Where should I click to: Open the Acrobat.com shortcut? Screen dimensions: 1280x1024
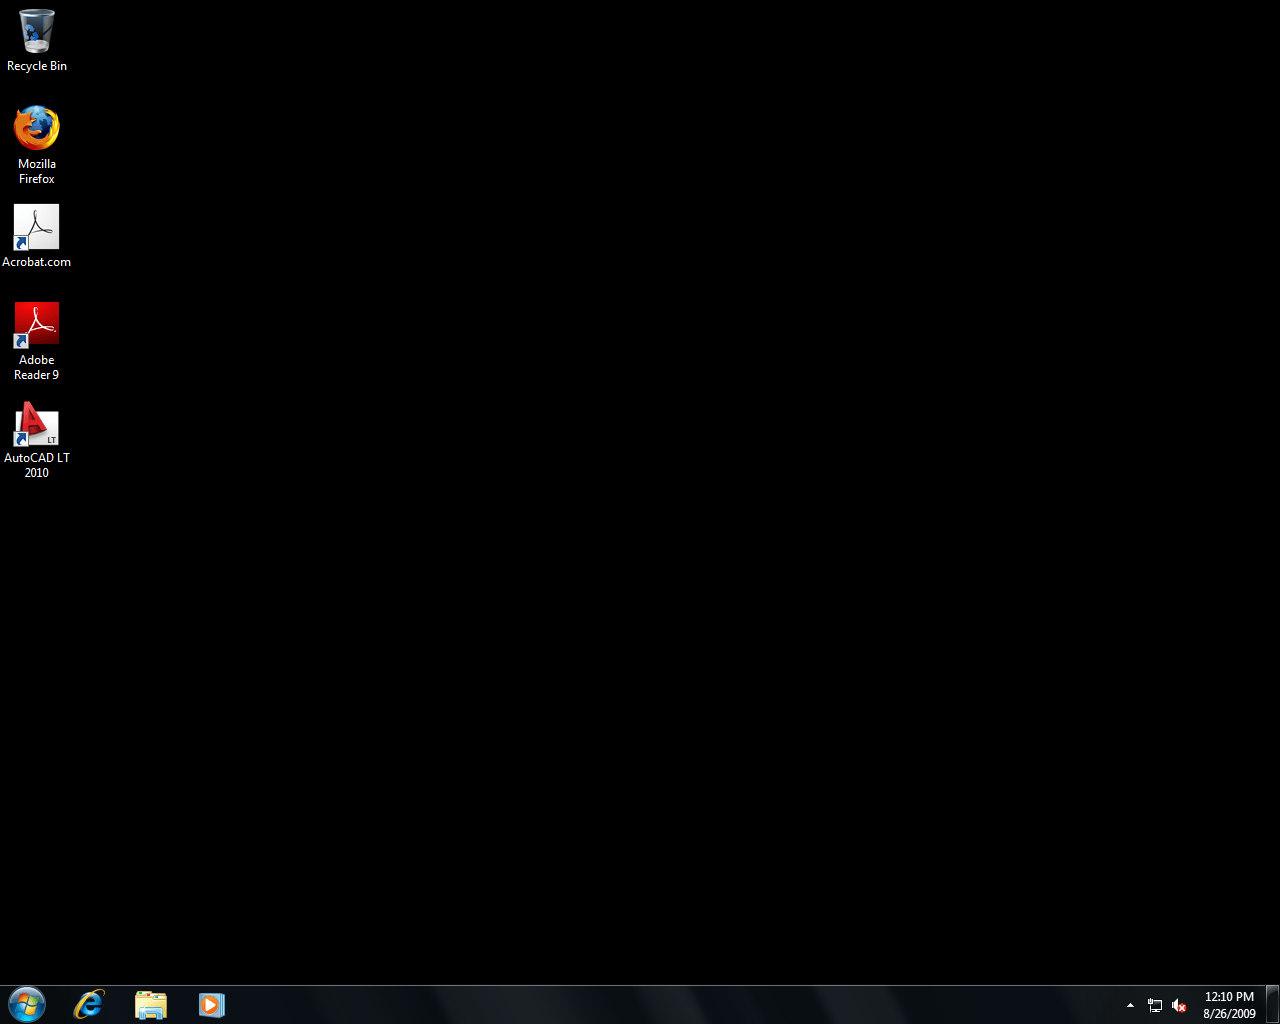[36, 227]
